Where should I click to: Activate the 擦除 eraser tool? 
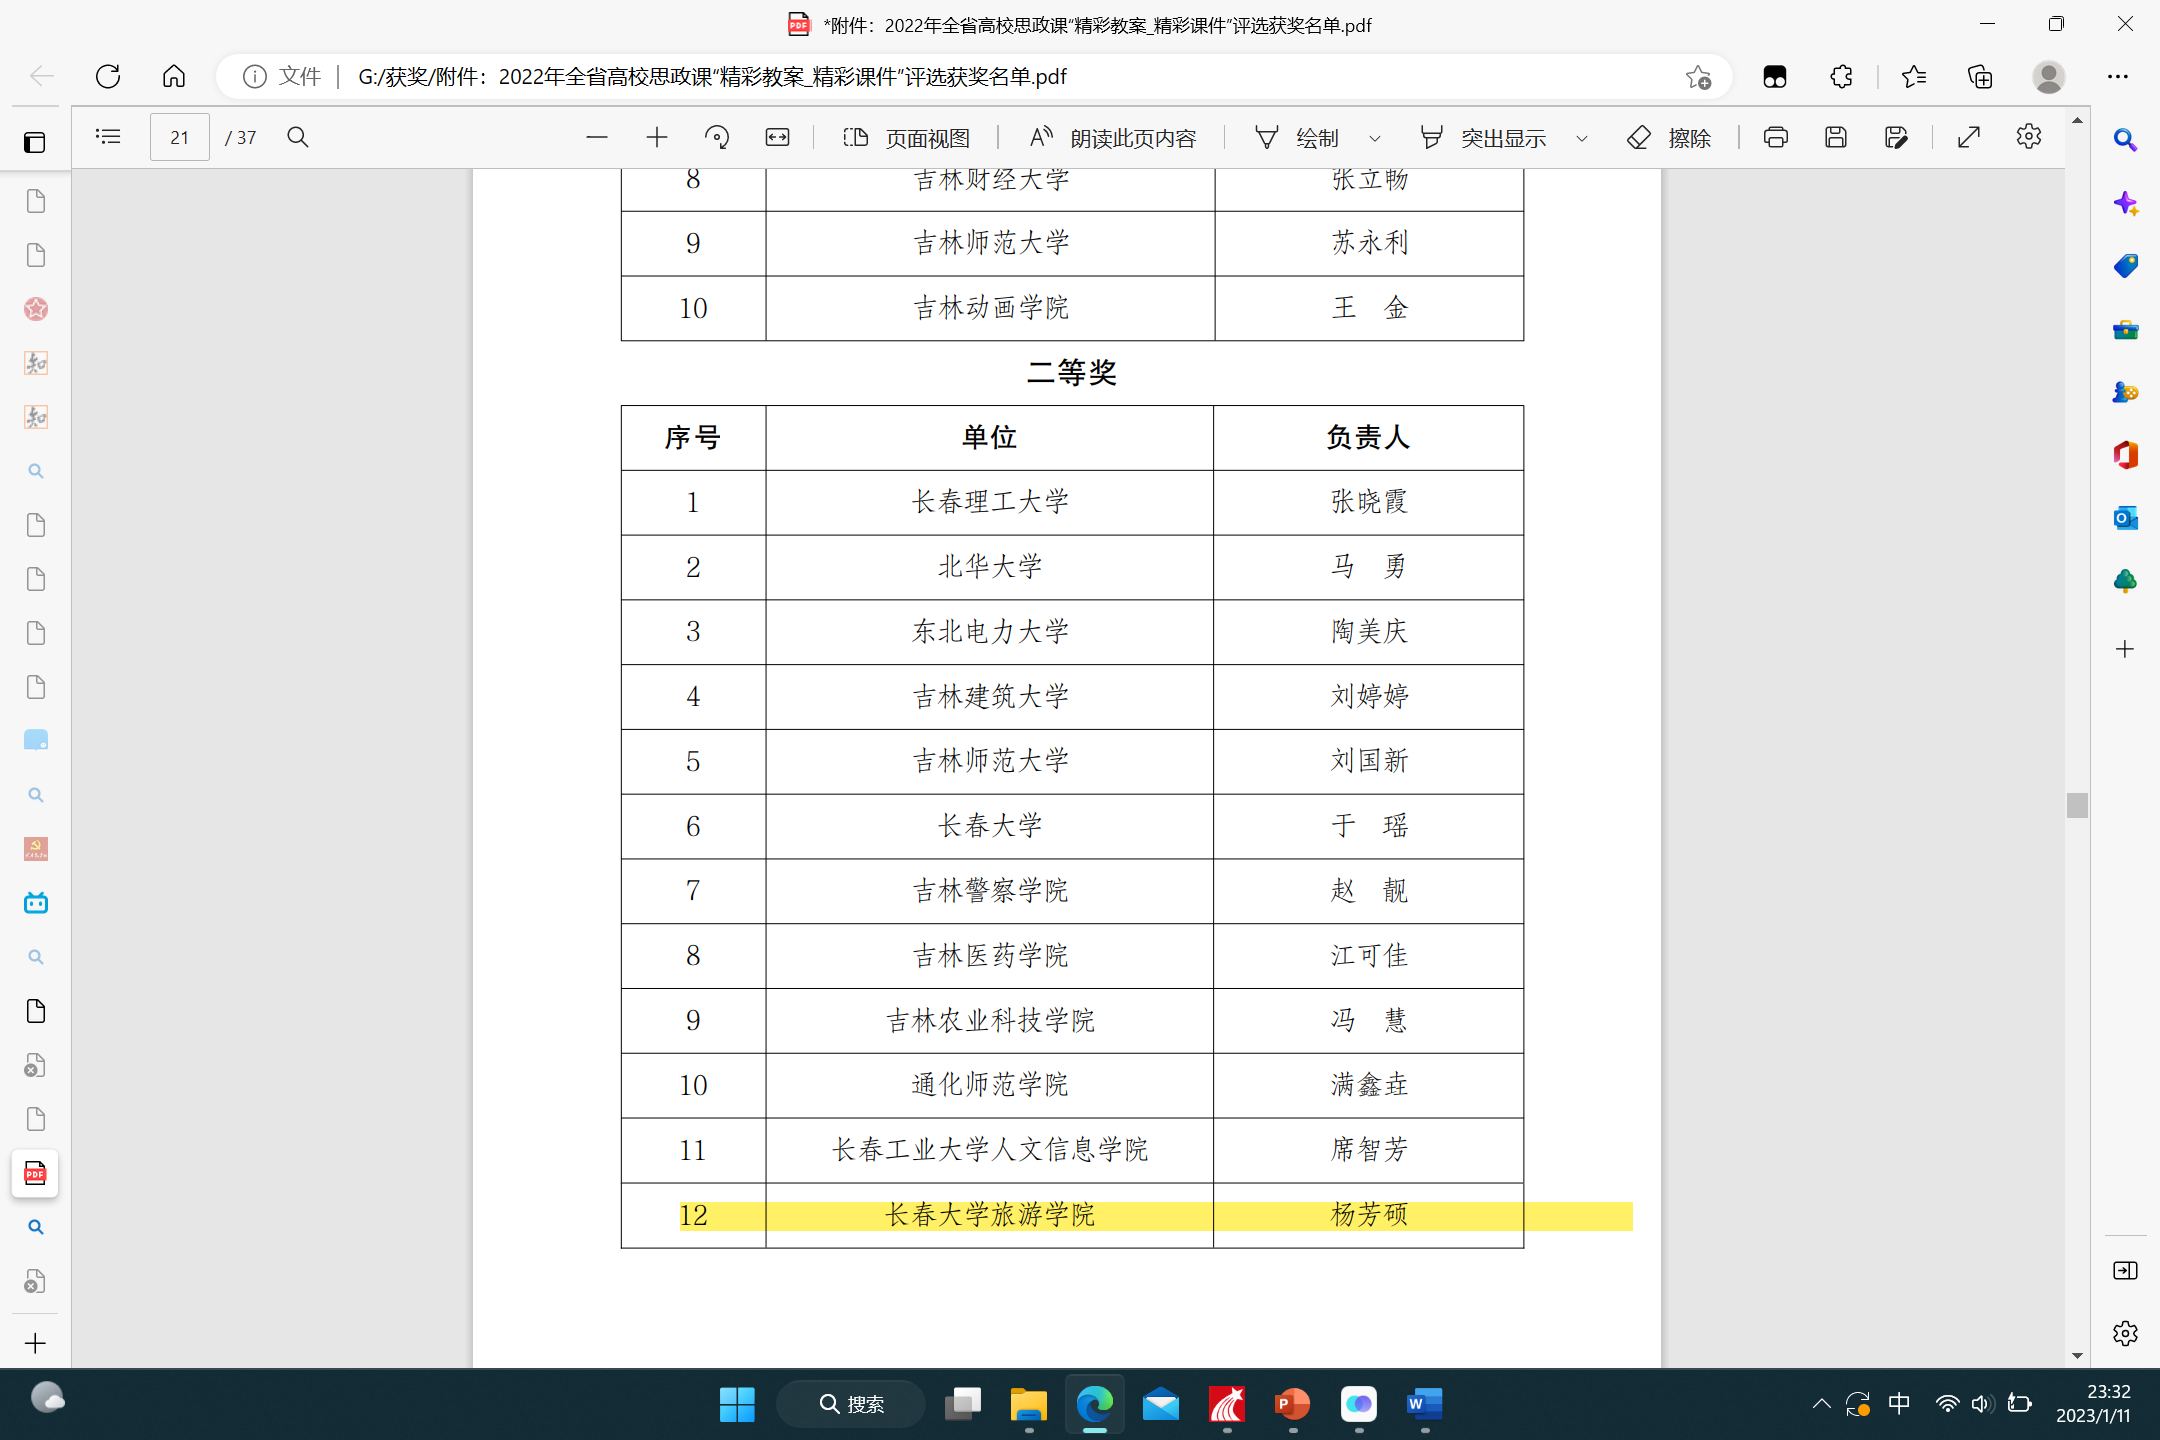pos(1672,137)
